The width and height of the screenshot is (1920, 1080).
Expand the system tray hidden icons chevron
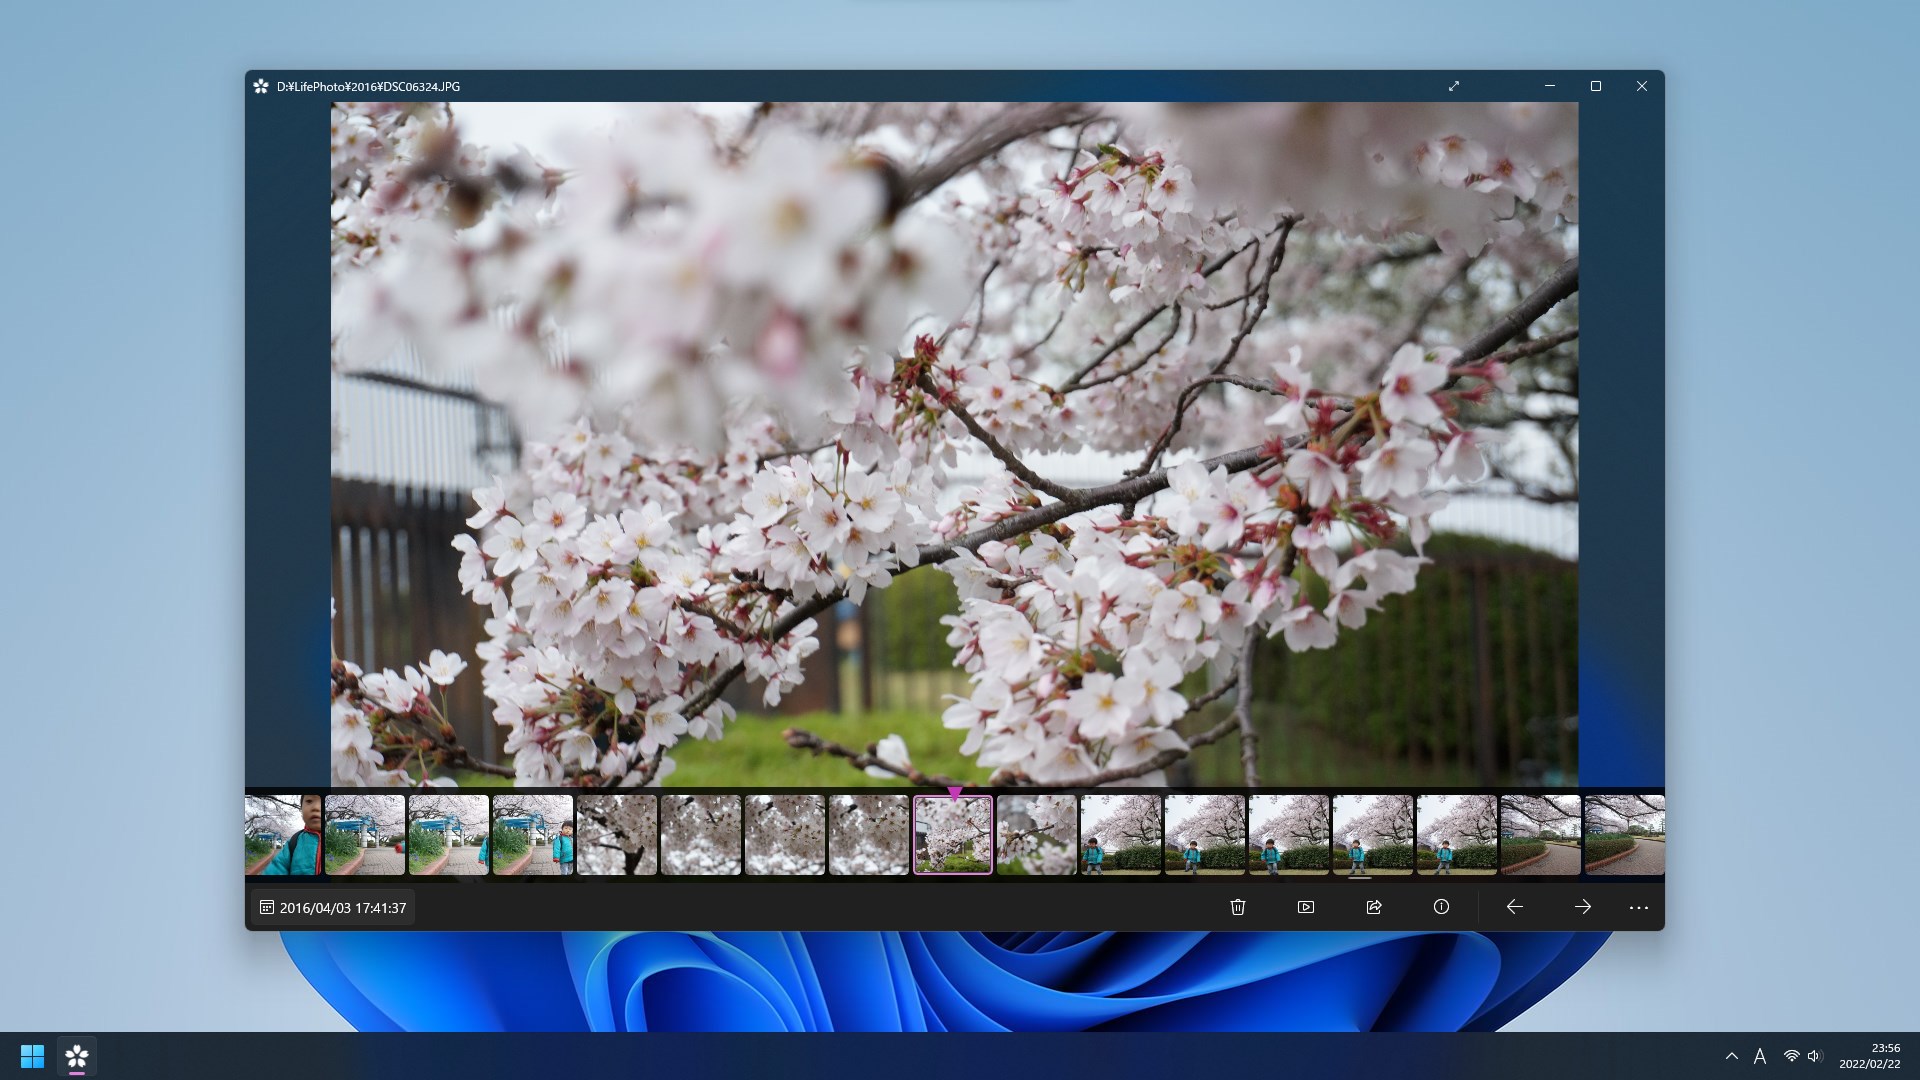[1731, 1056]
